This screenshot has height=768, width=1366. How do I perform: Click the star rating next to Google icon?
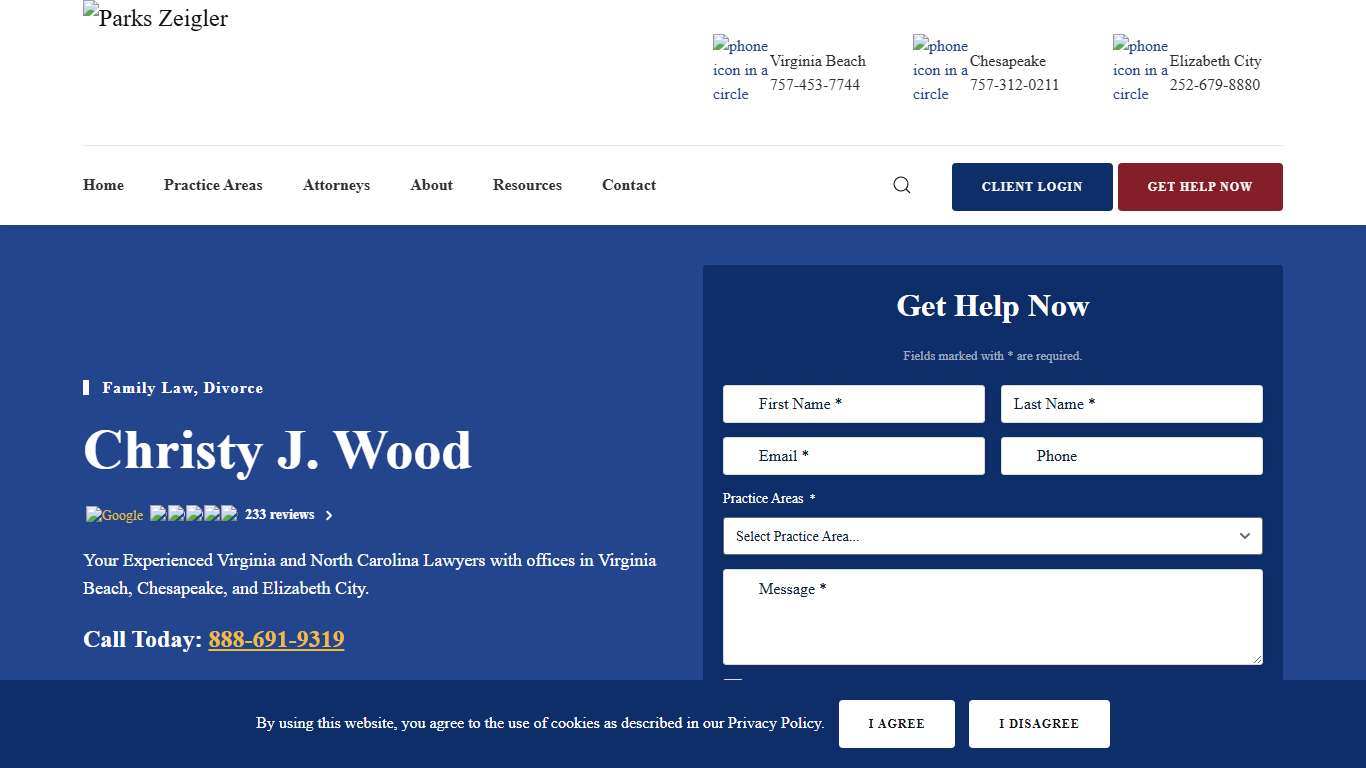tap(192, 514)
